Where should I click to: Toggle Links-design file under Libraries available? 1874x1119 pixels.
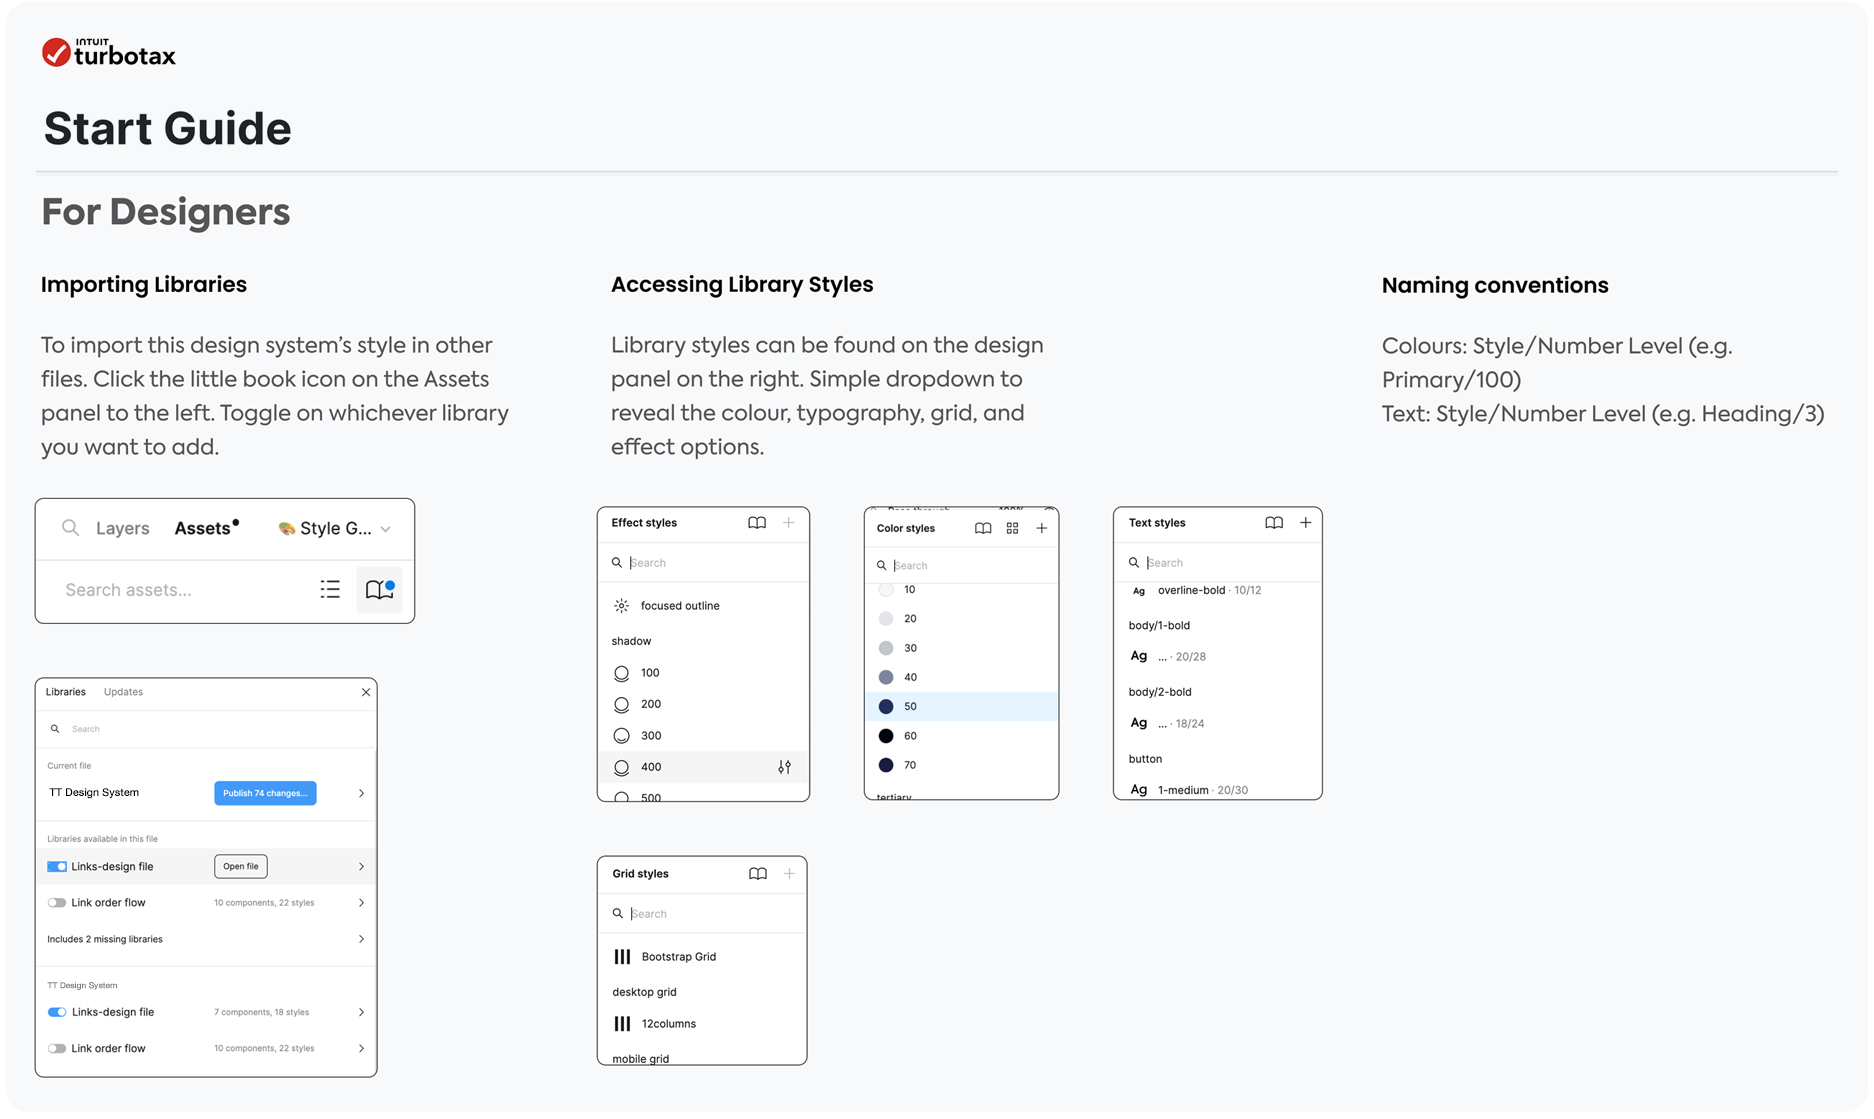57,867
